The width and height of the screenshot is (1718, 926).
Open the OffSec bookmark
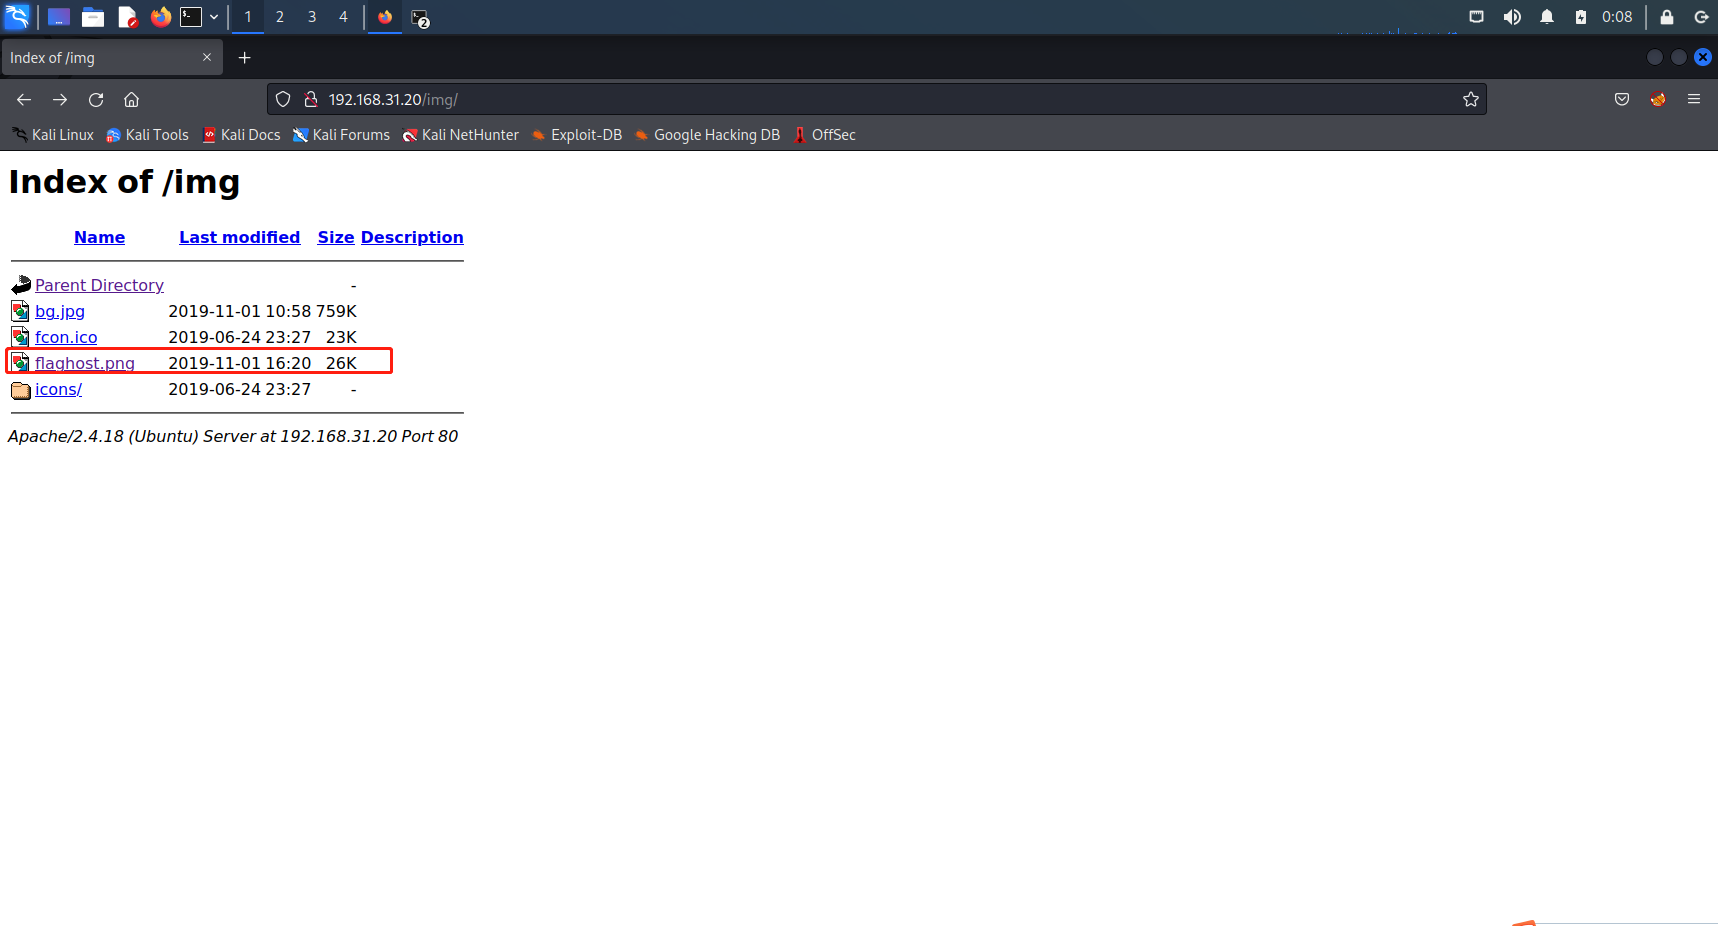point(825,135)
